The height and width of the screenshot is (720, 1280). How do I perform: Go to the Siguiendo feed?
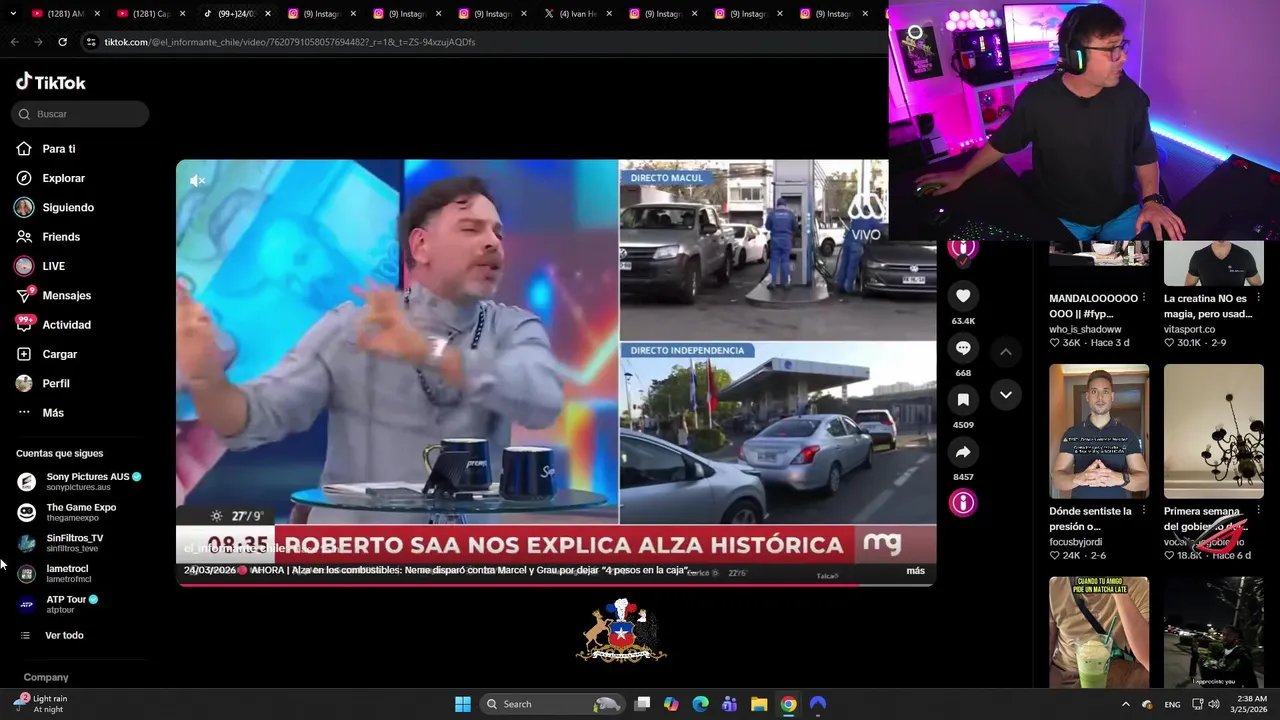tap(55, 208)
